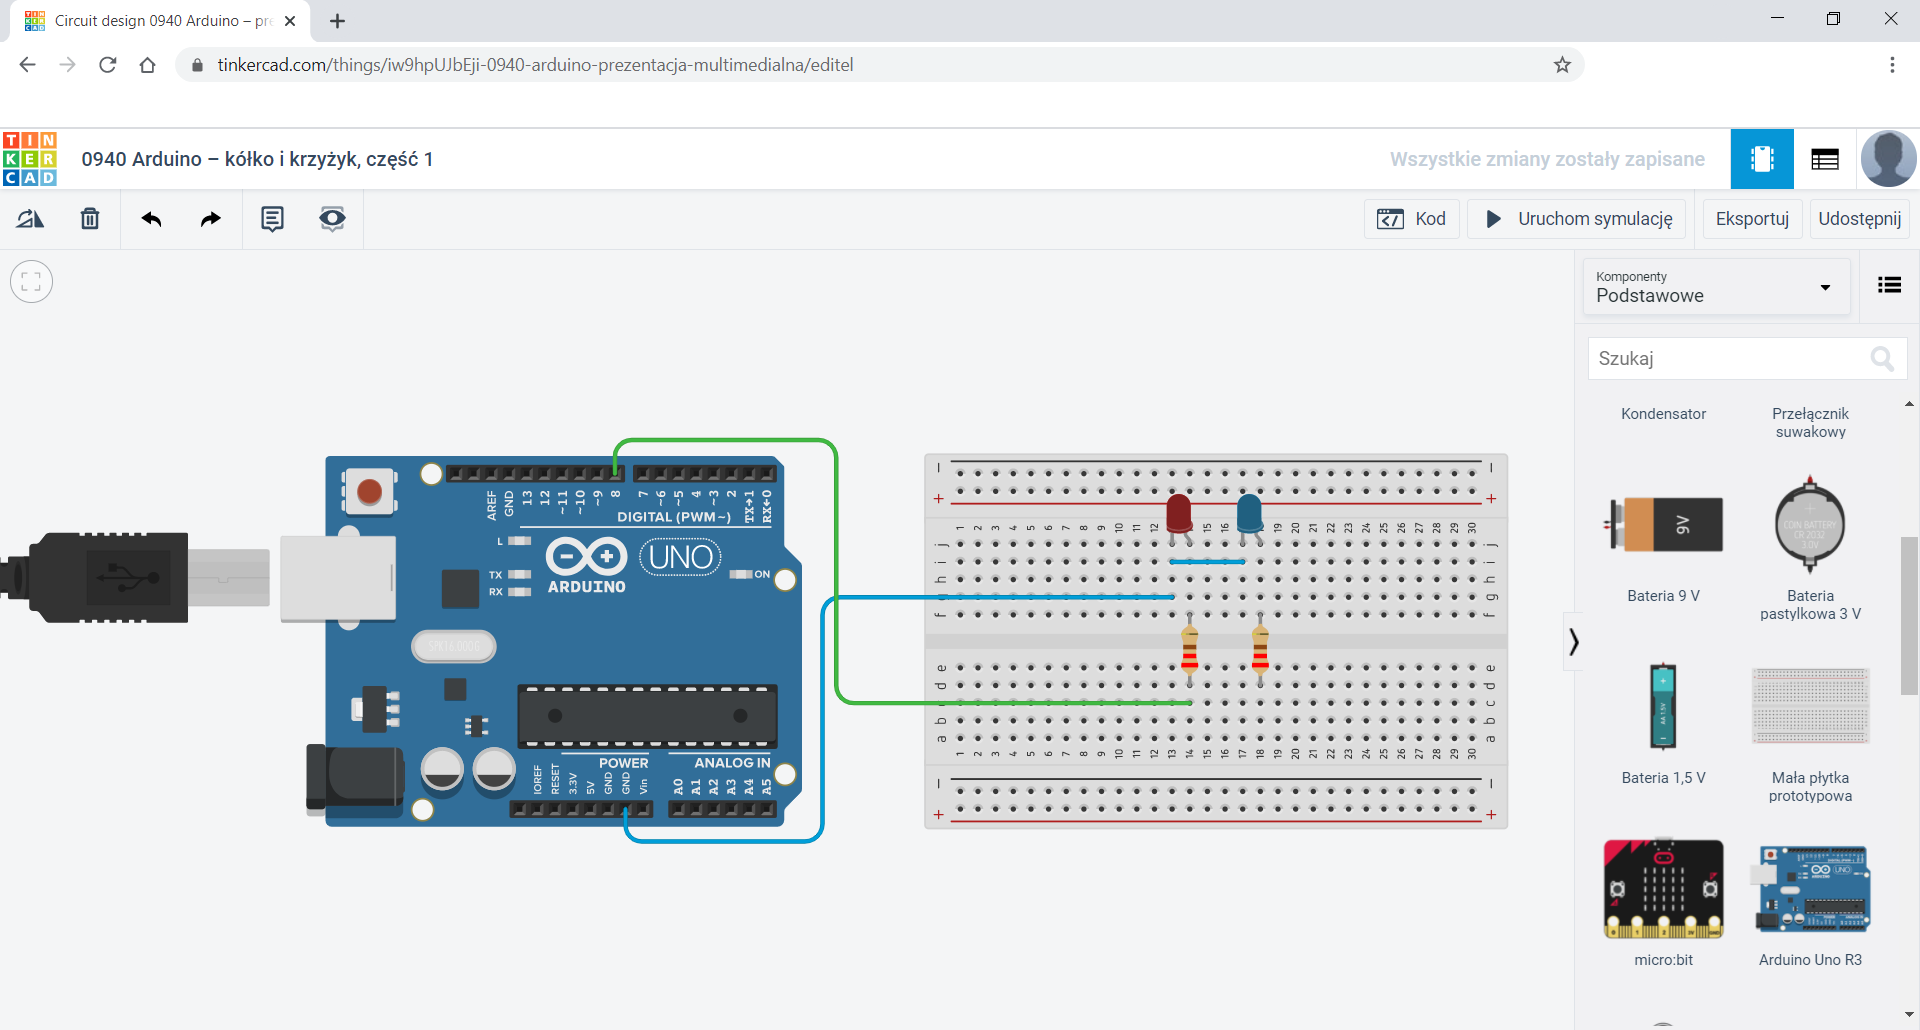Screen dimensions: 1920x1030
Task: Open Chrome browser menu with three dots
Action: [1892, 64]
